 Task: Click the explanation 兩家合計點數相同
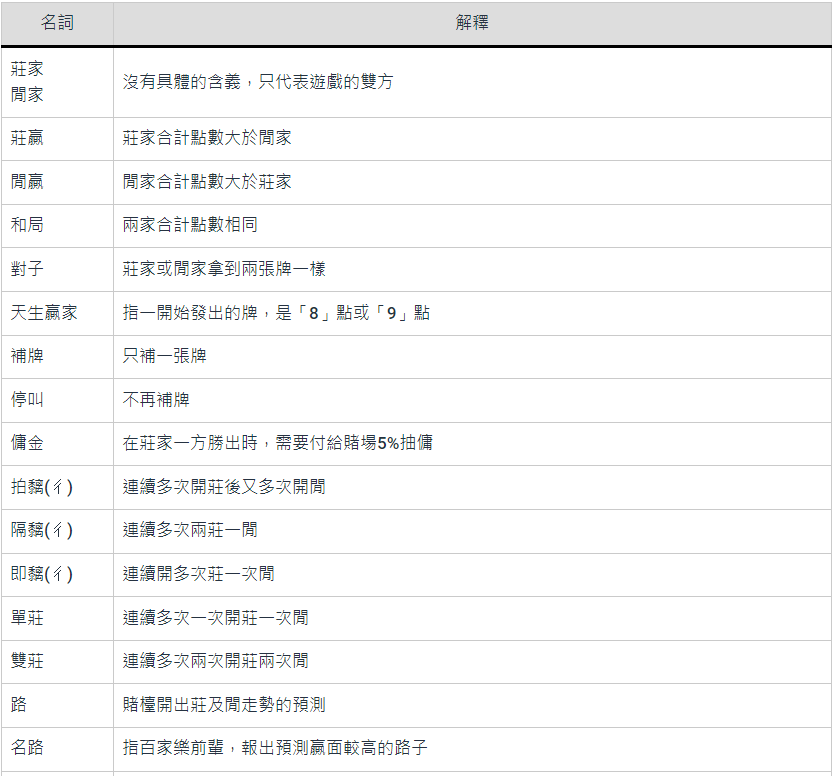(190, 225)
